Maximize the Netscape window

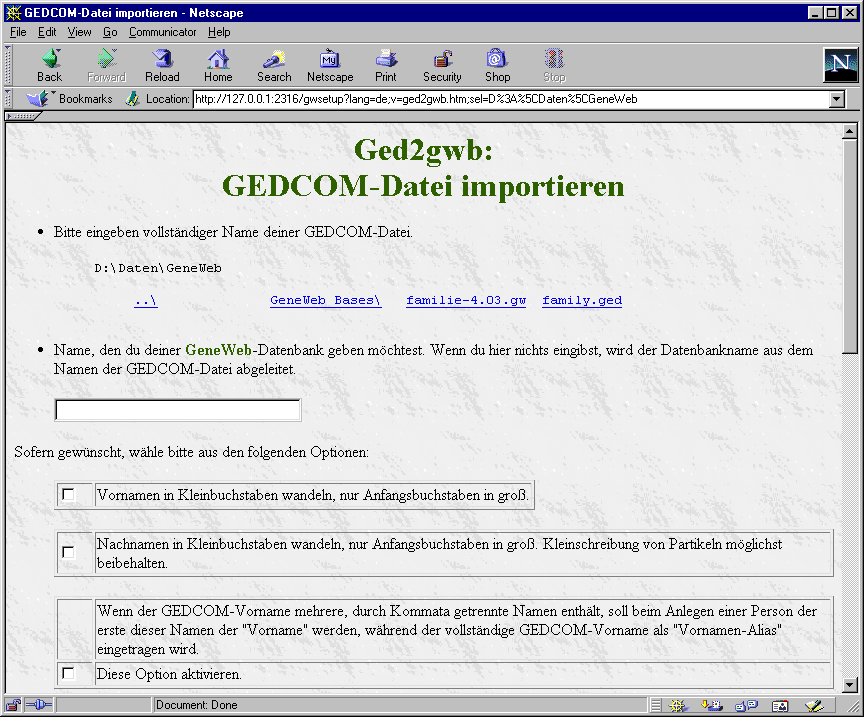click(832, 12)
